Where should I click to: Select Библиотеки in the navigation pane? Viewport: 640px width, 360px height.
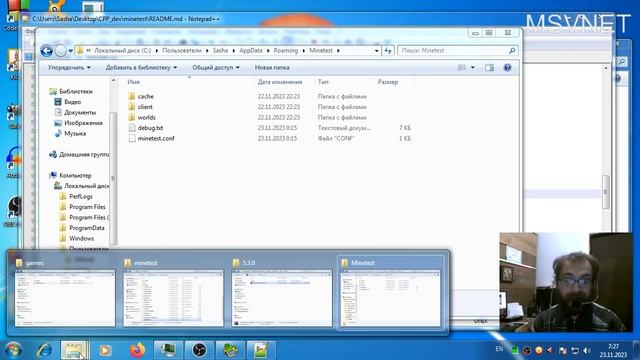click(76, 91)
